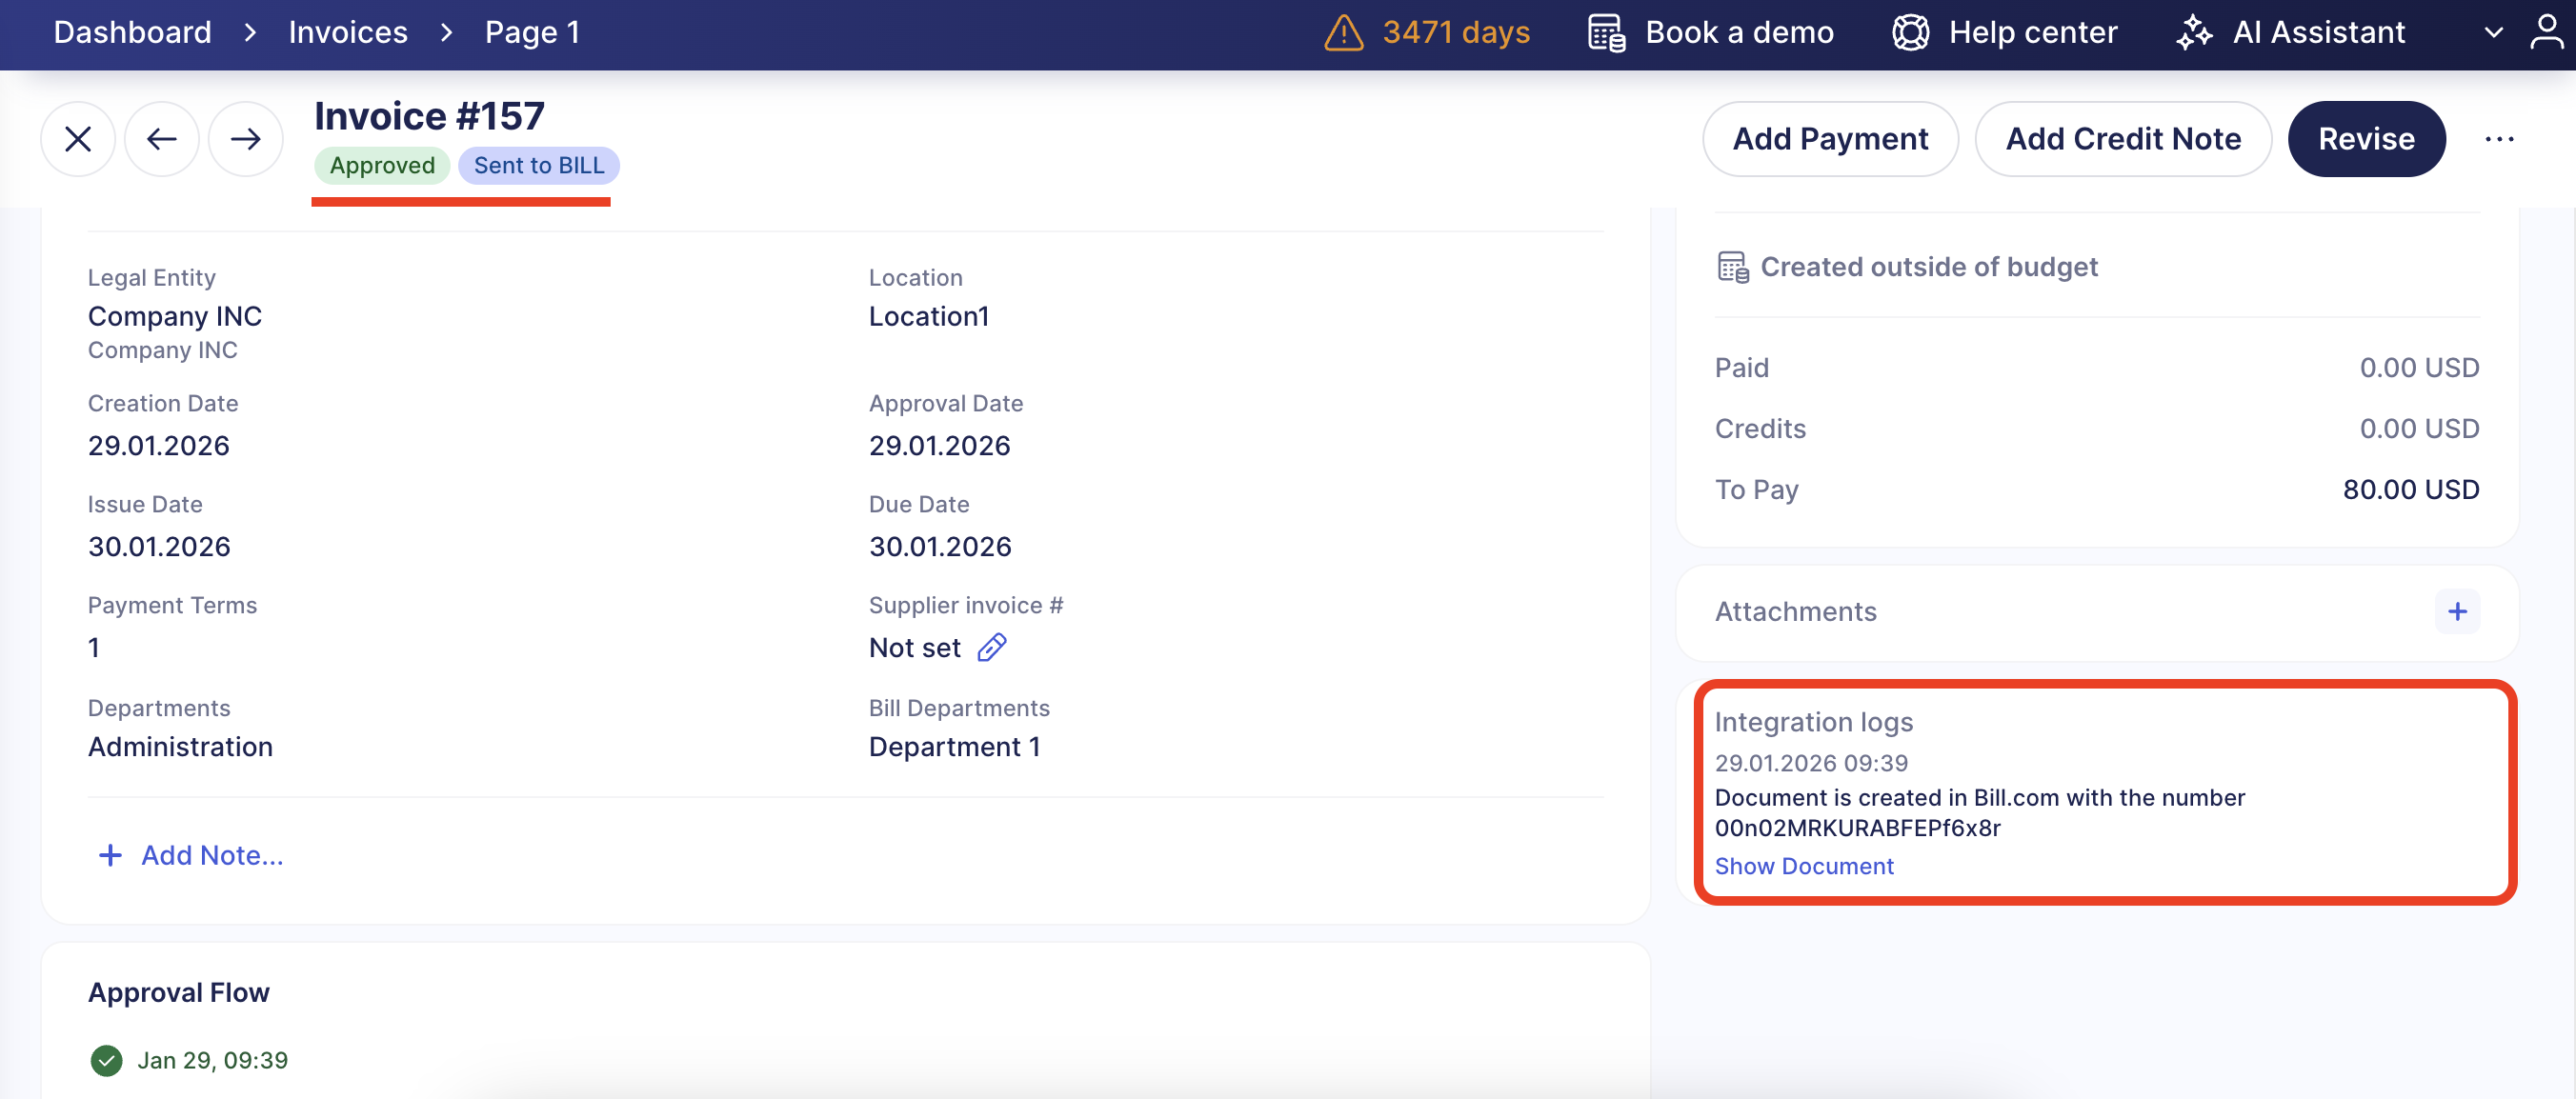The height and width of the screenshot is (1099, 2576).
Task: Close the invoice with X icon
Action: (x=78, y=139)
